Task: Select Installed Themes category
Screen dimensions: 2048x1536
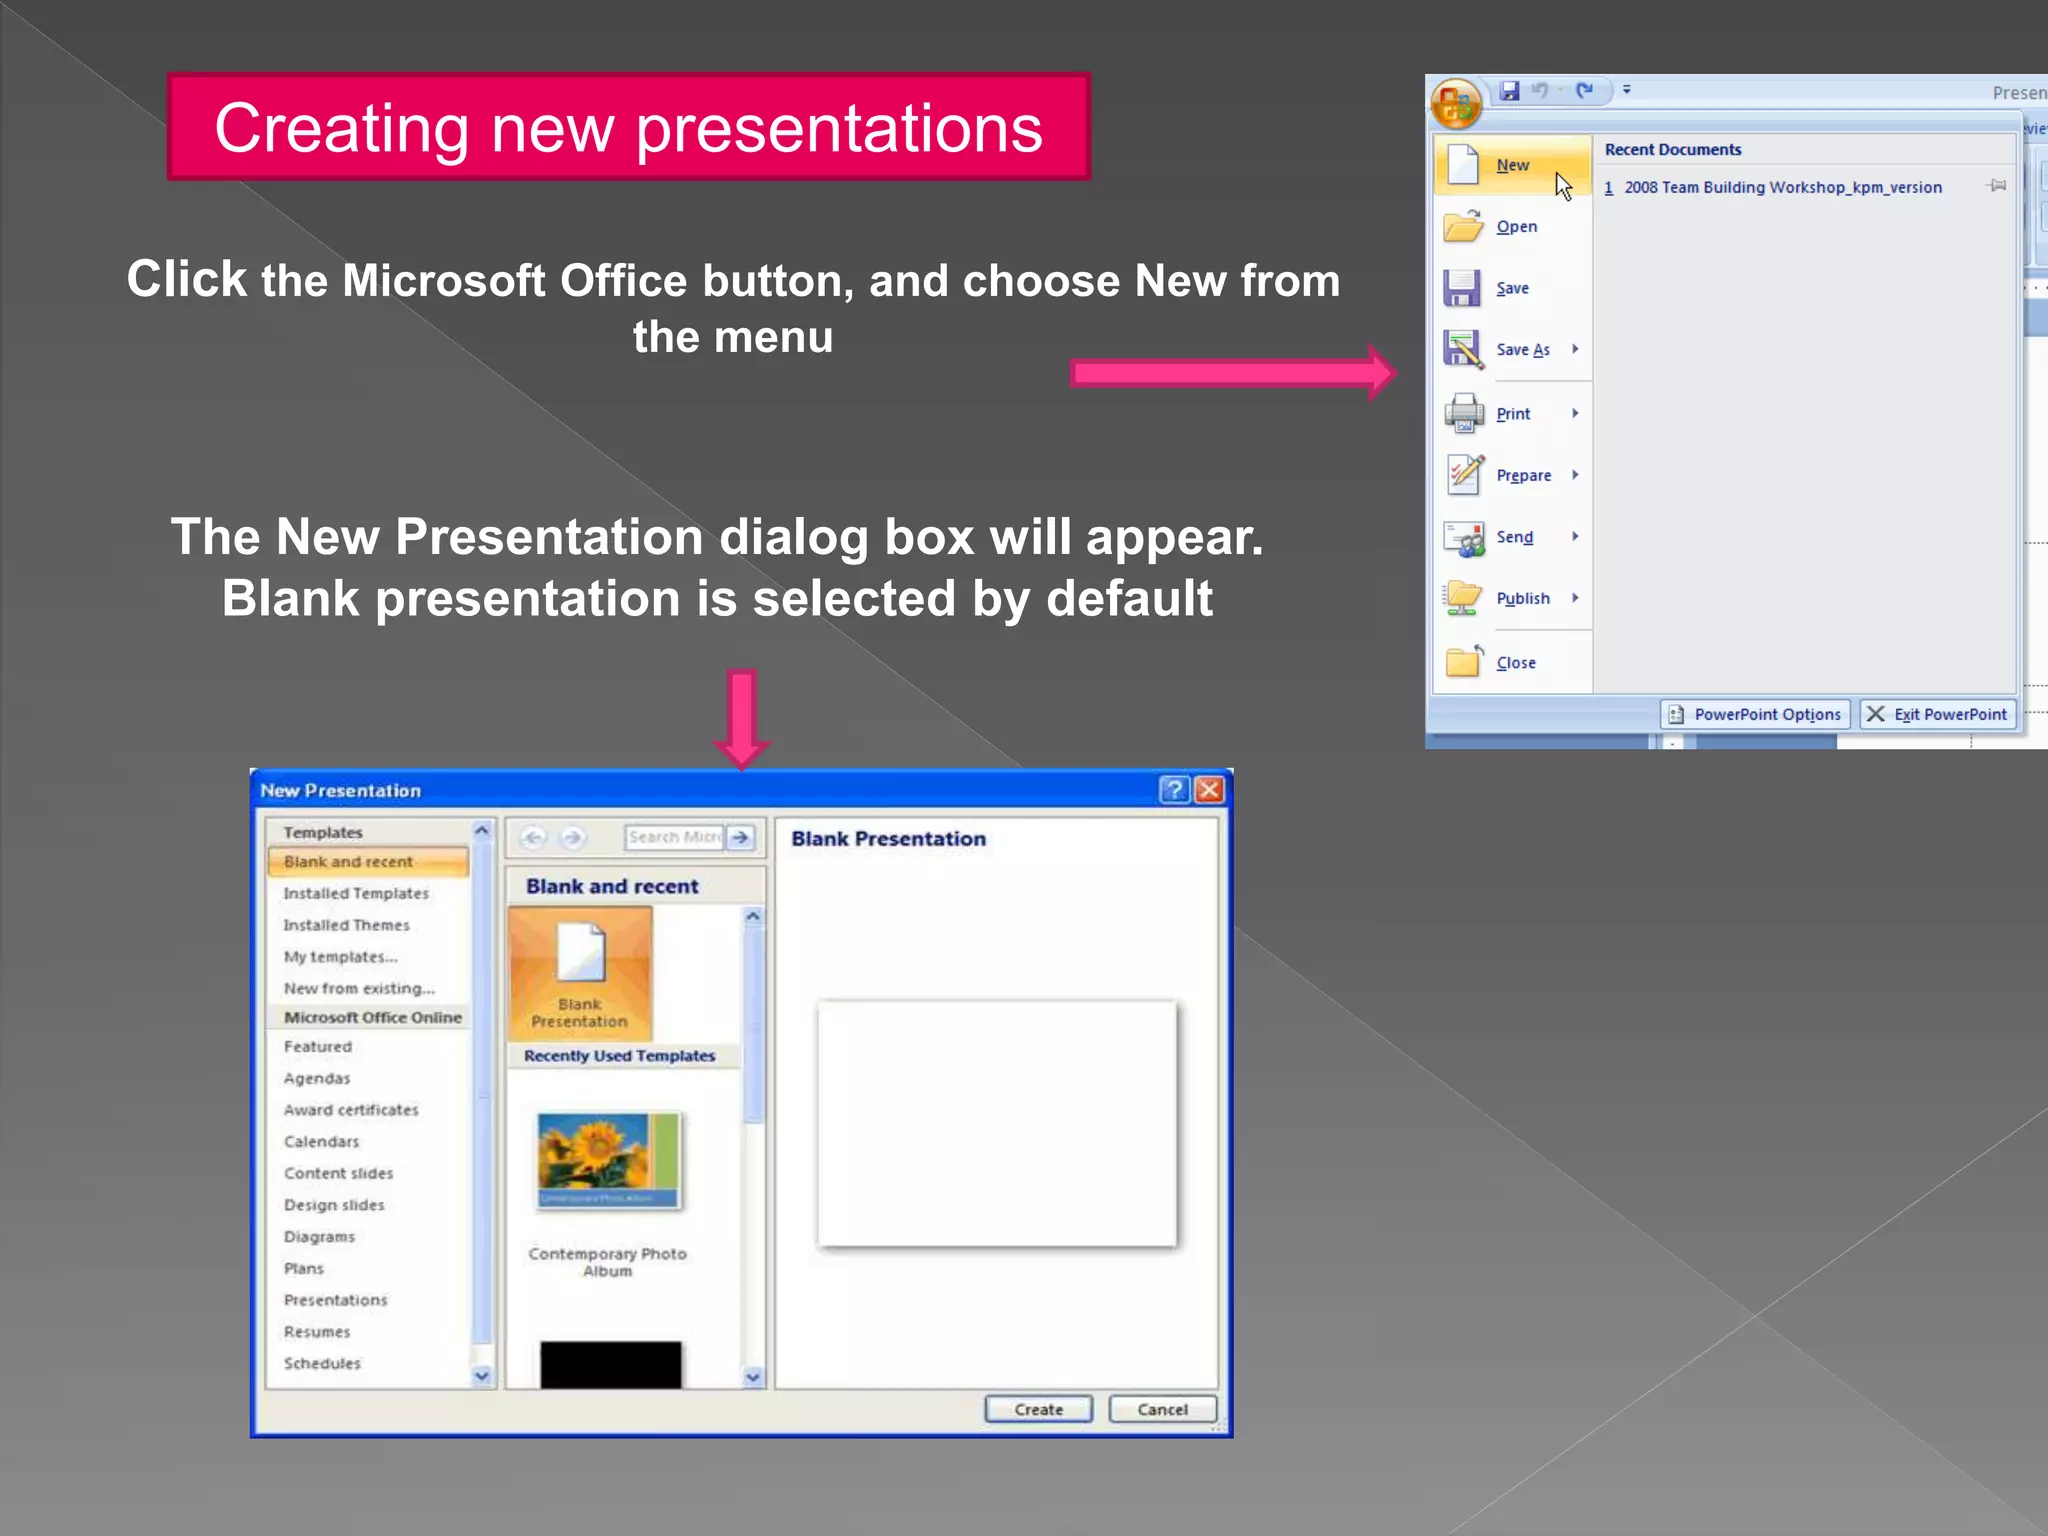Action: tap(346, 925)
